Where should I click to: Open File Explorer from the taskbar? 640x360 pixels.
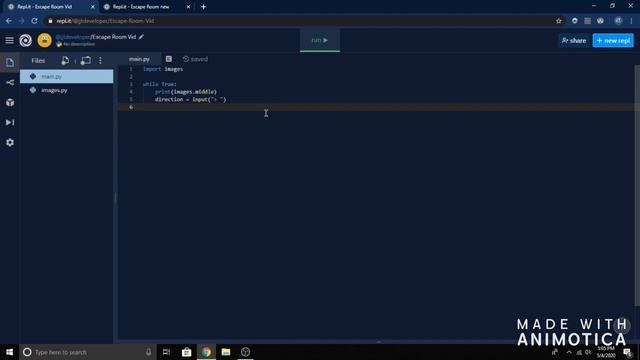click(226, 352)
